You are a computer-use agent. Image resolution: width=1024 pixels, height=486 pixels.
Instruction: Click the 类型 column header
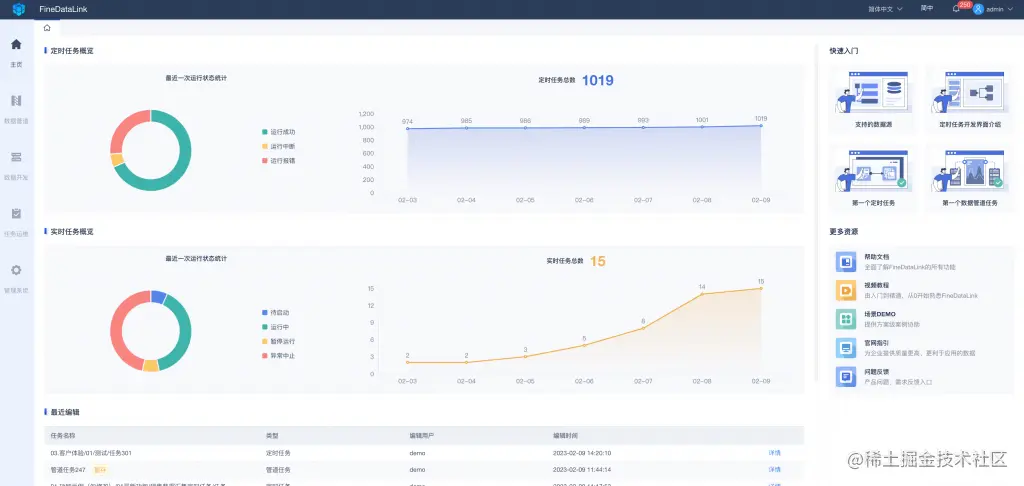[x=272, y=436]
